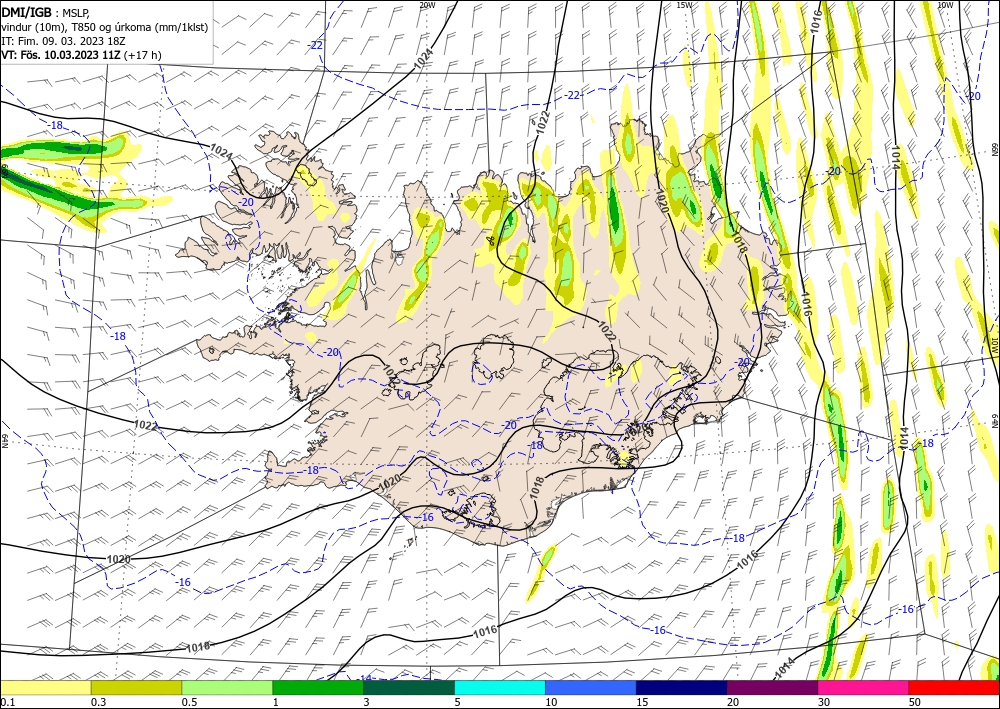Pick the blue 10–15 legend color swatch
This screenshot has height=709, width=1000.
[x=591, y=687]
